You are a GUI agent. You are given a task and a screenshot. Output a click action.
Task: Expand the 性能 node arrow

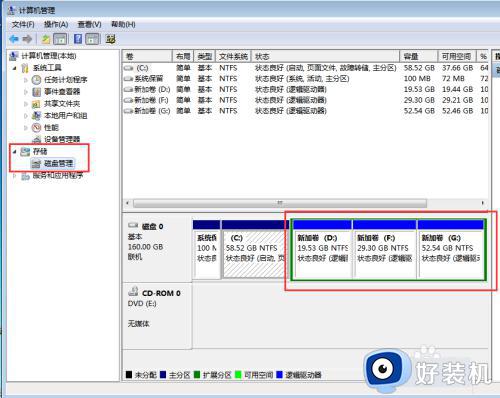click(x=26, y=127)
